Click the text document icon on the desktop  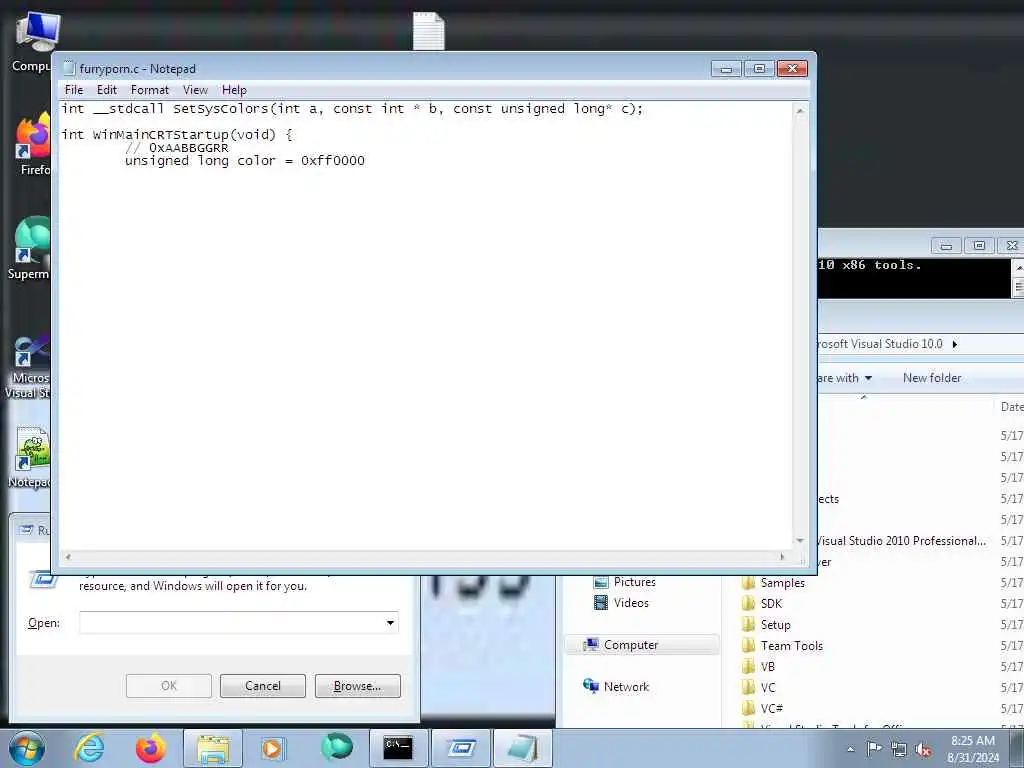point(429,31)
